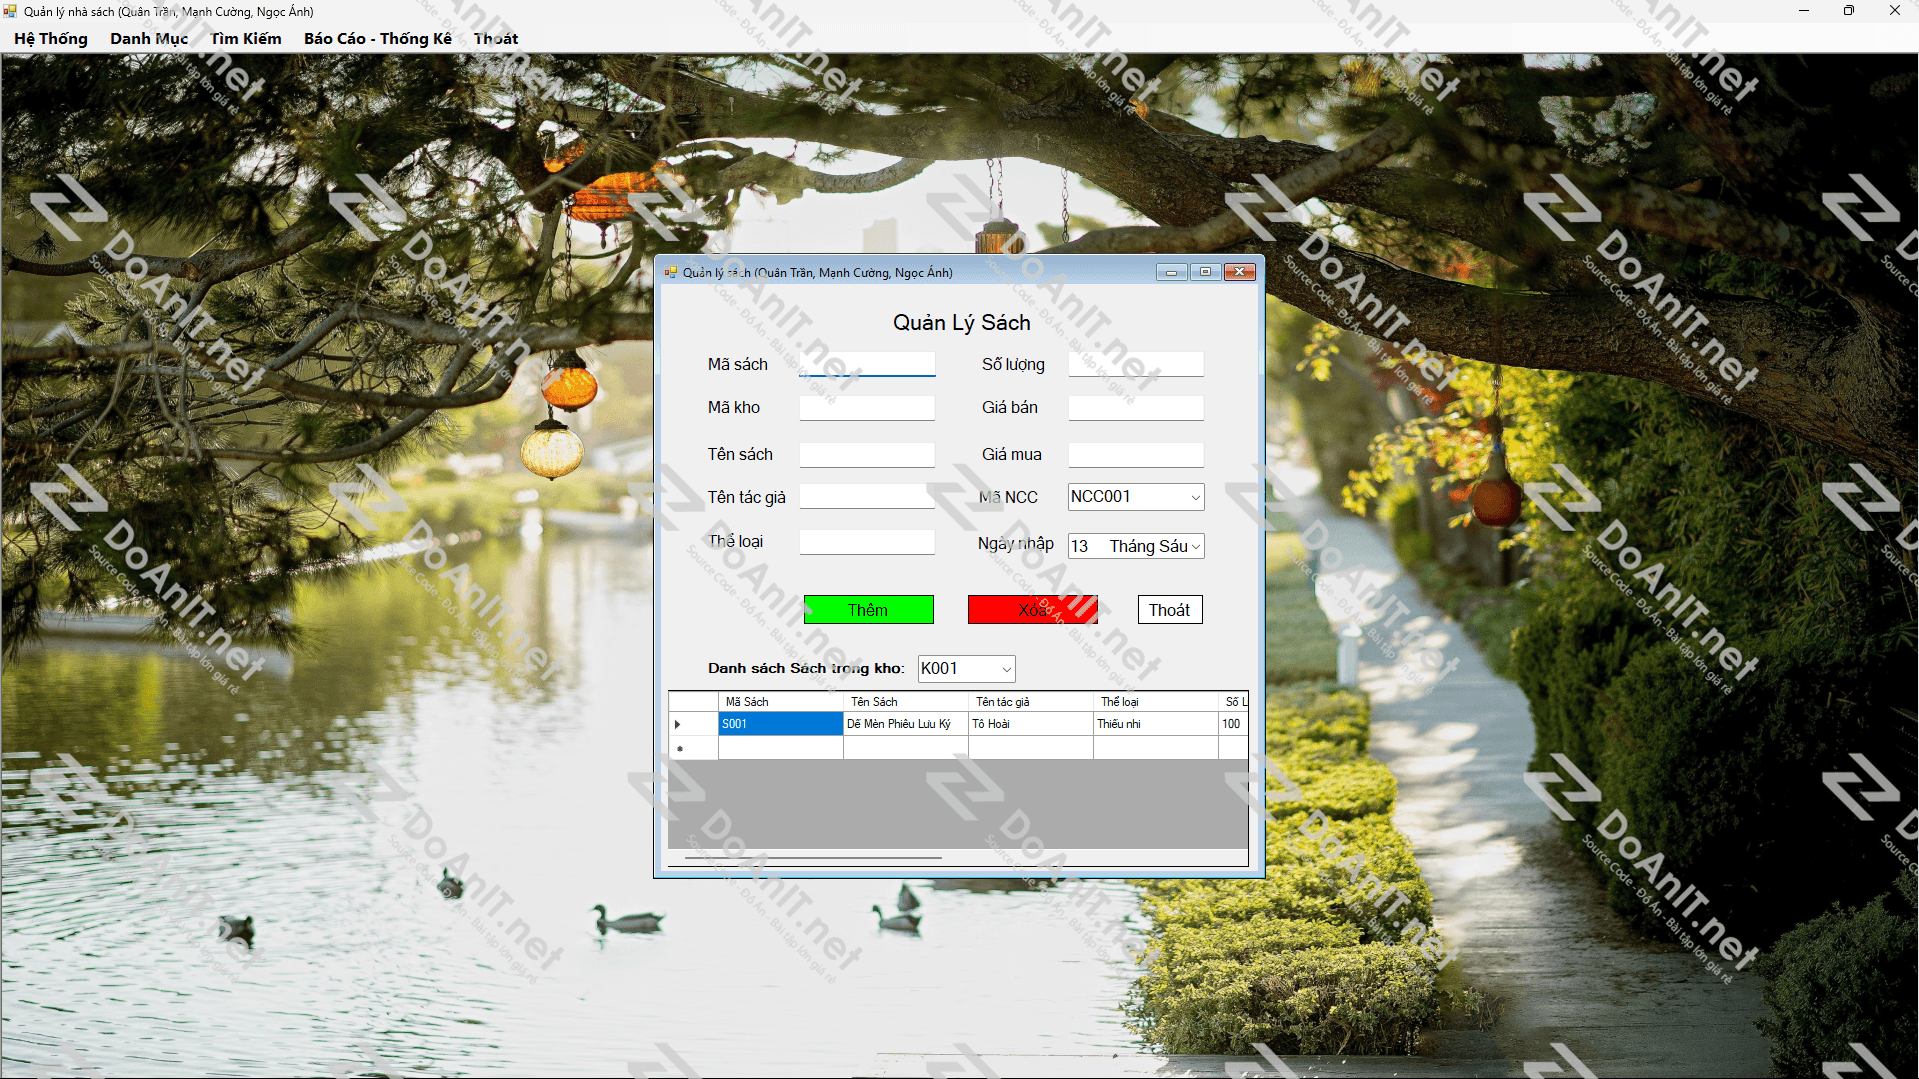Click the month Tháng Sáu in Ngày nhập
This screenshot has width=1919, height=1079.
coord(1148,546)
